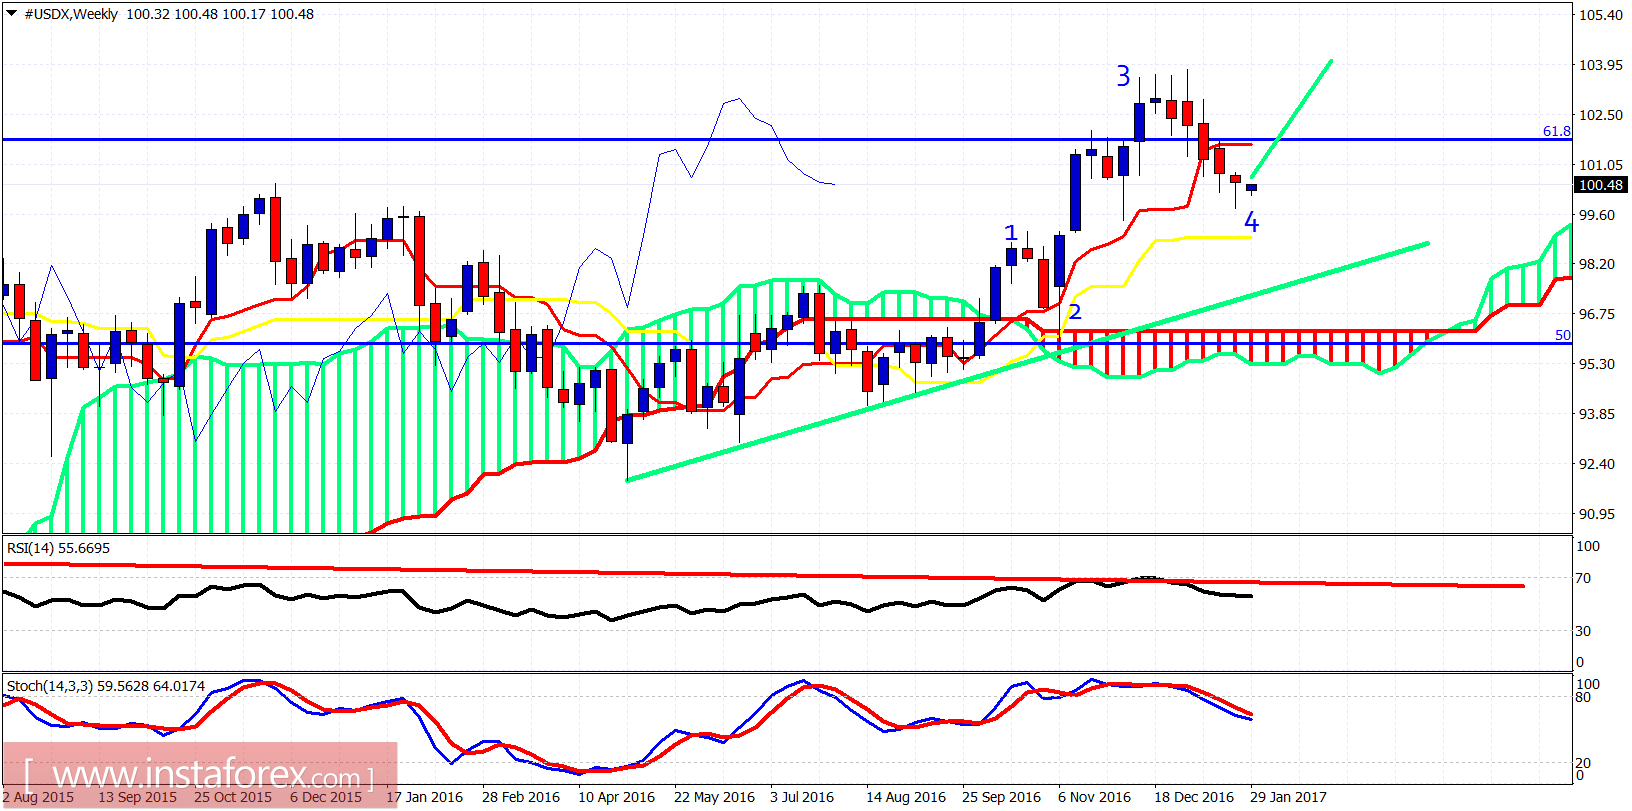Image resolution: width=1632 pixels, height=811 pixels.
Task: Select the OHLC values 100.32 100.48 100.17 100.48
Action: pyautogui.click(x=220, y=15)
